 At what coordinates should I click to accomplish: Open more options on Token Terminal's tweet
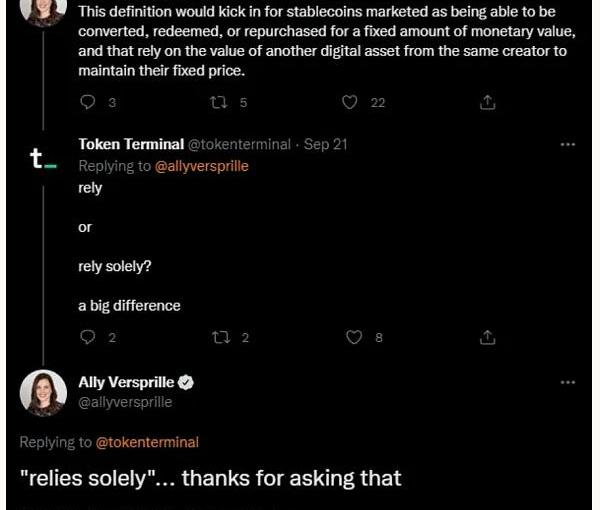[568, 145]
